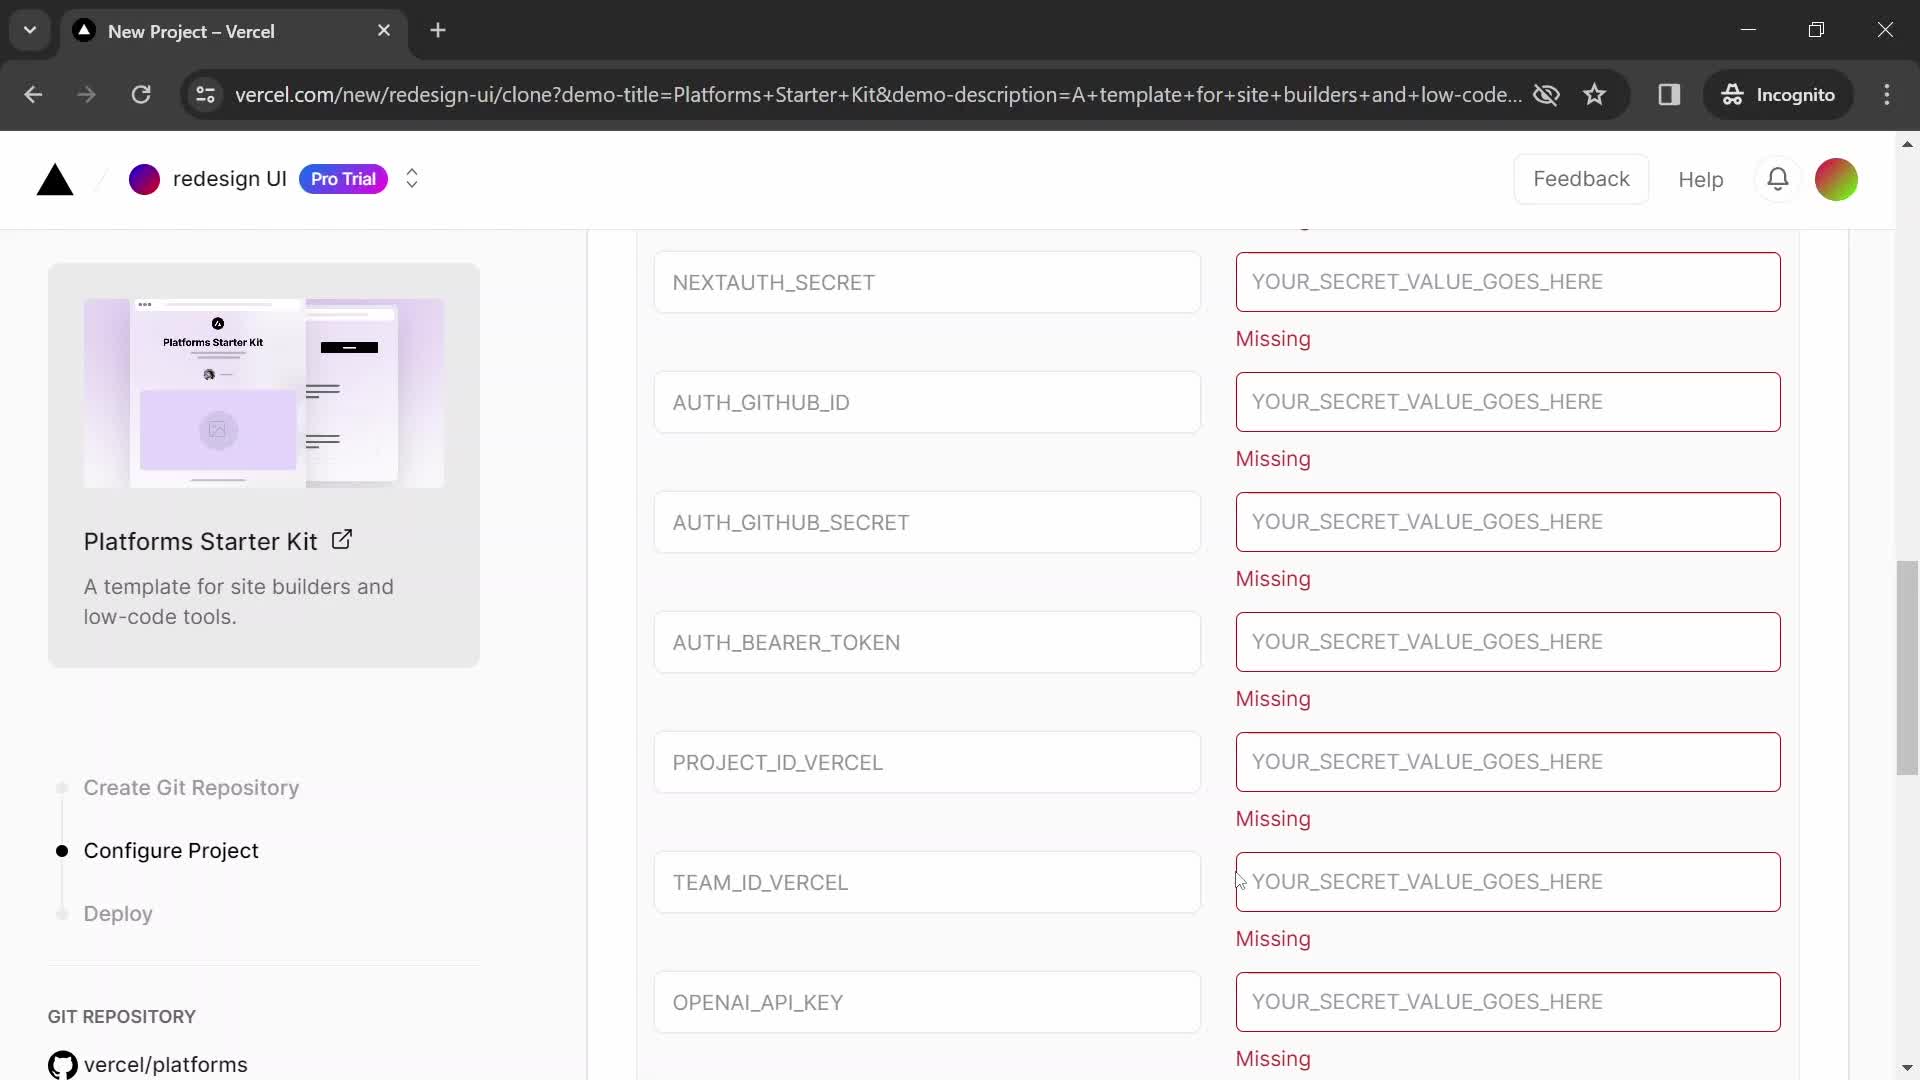Click the notification bell icon
This screenshot has height=1080, width=1920.
[1778, 178]
